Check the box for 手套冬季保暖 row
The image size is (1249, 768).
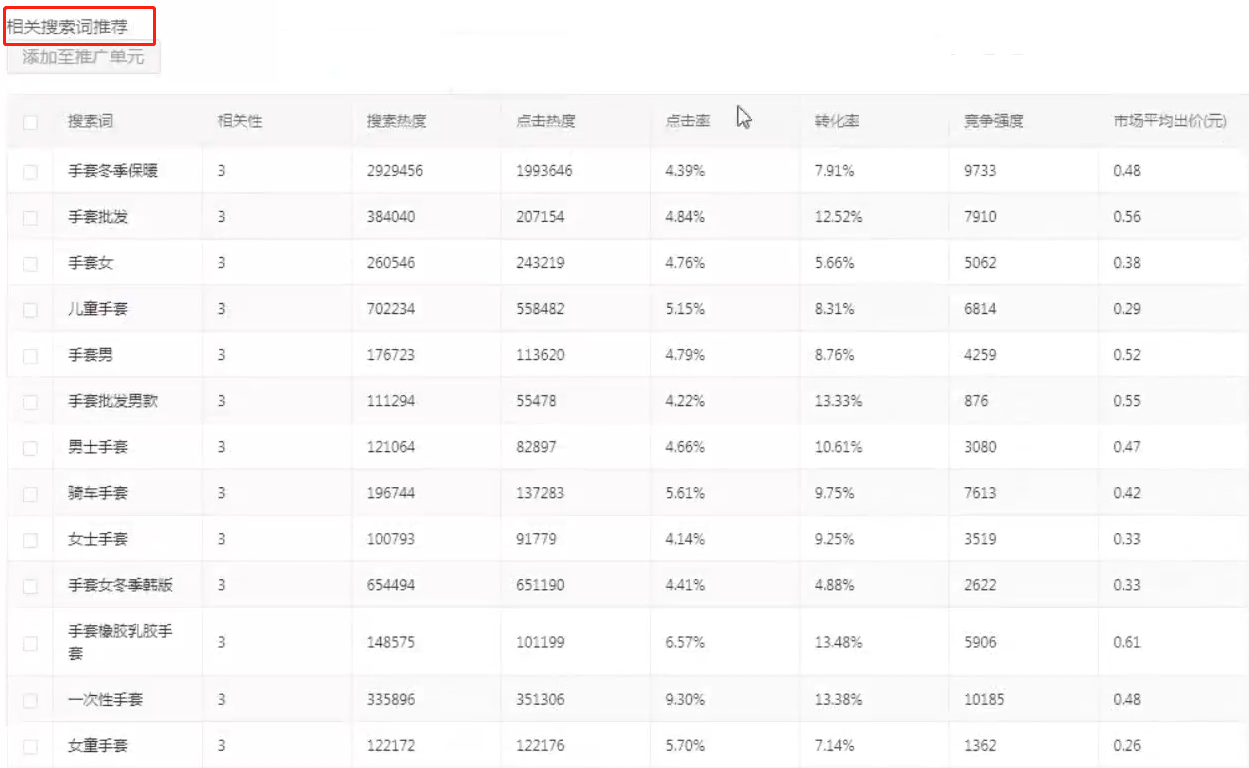(x=30, y=172)
